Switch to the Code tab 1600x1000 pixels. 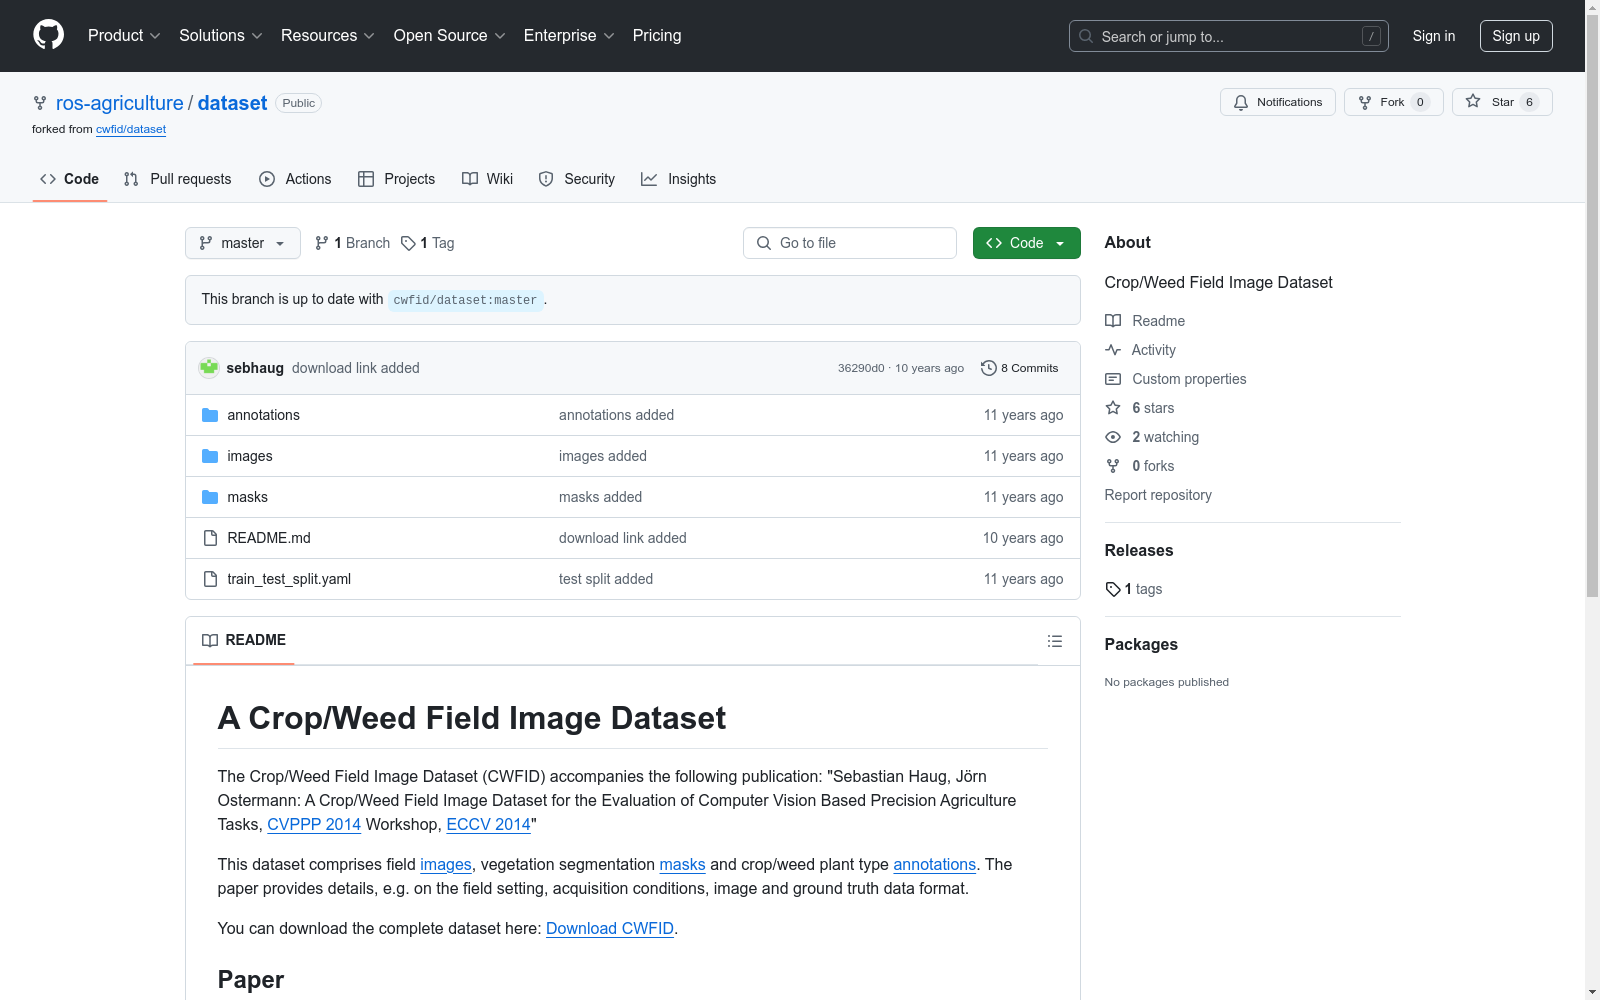pos(70,179)
